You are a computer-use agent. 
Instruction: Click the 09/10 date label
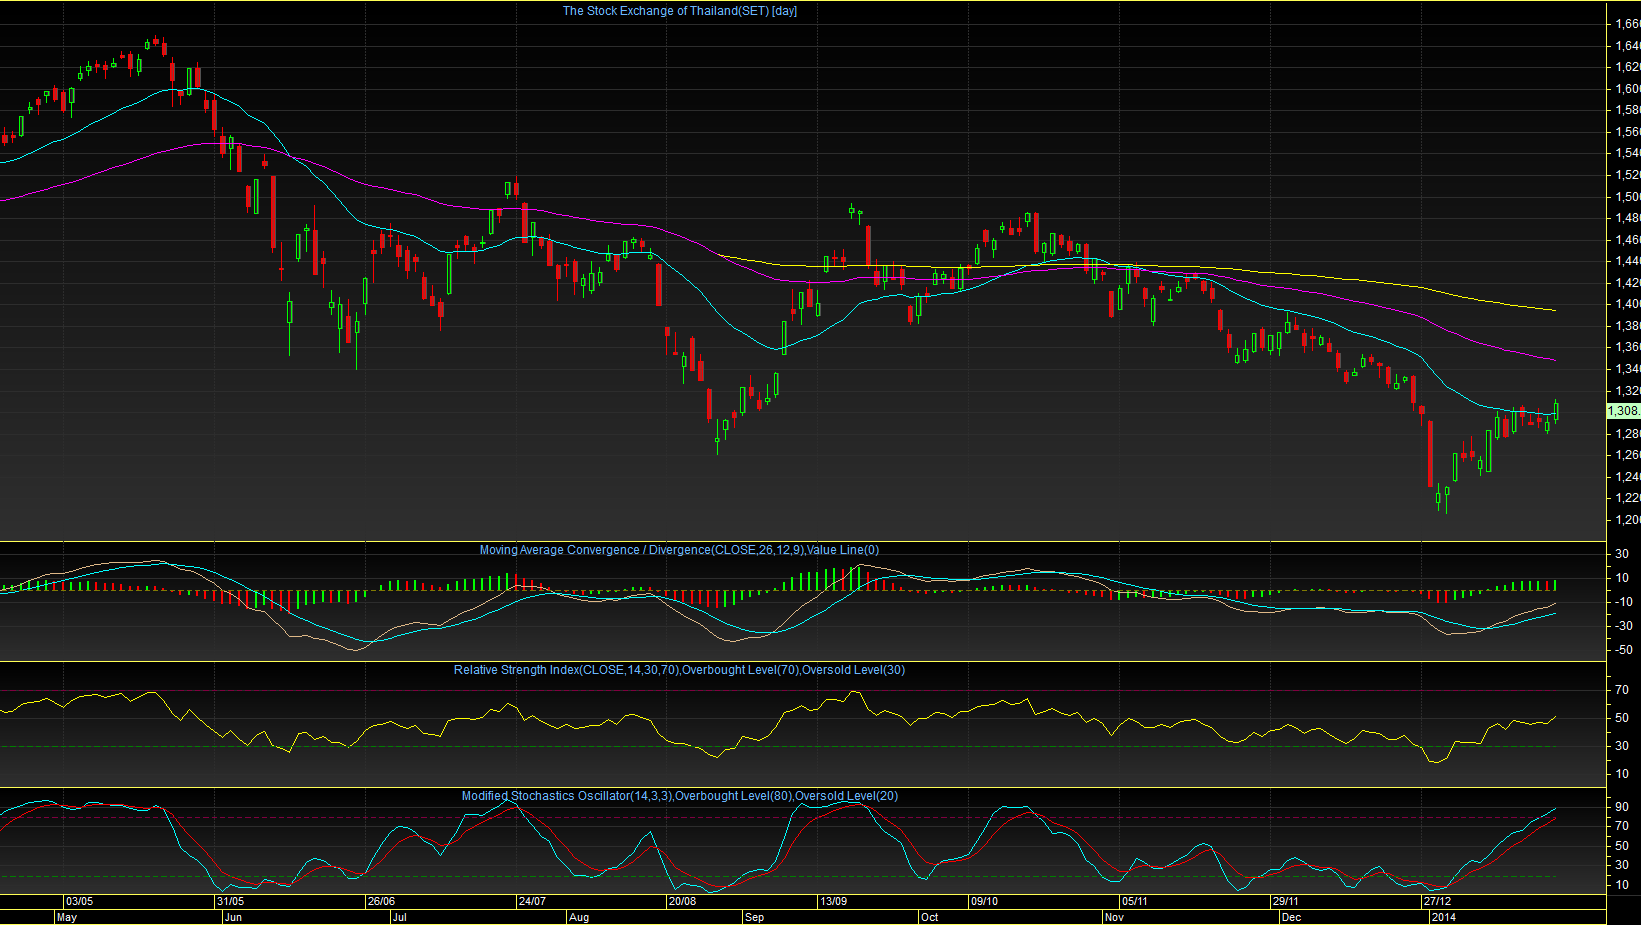984,902
